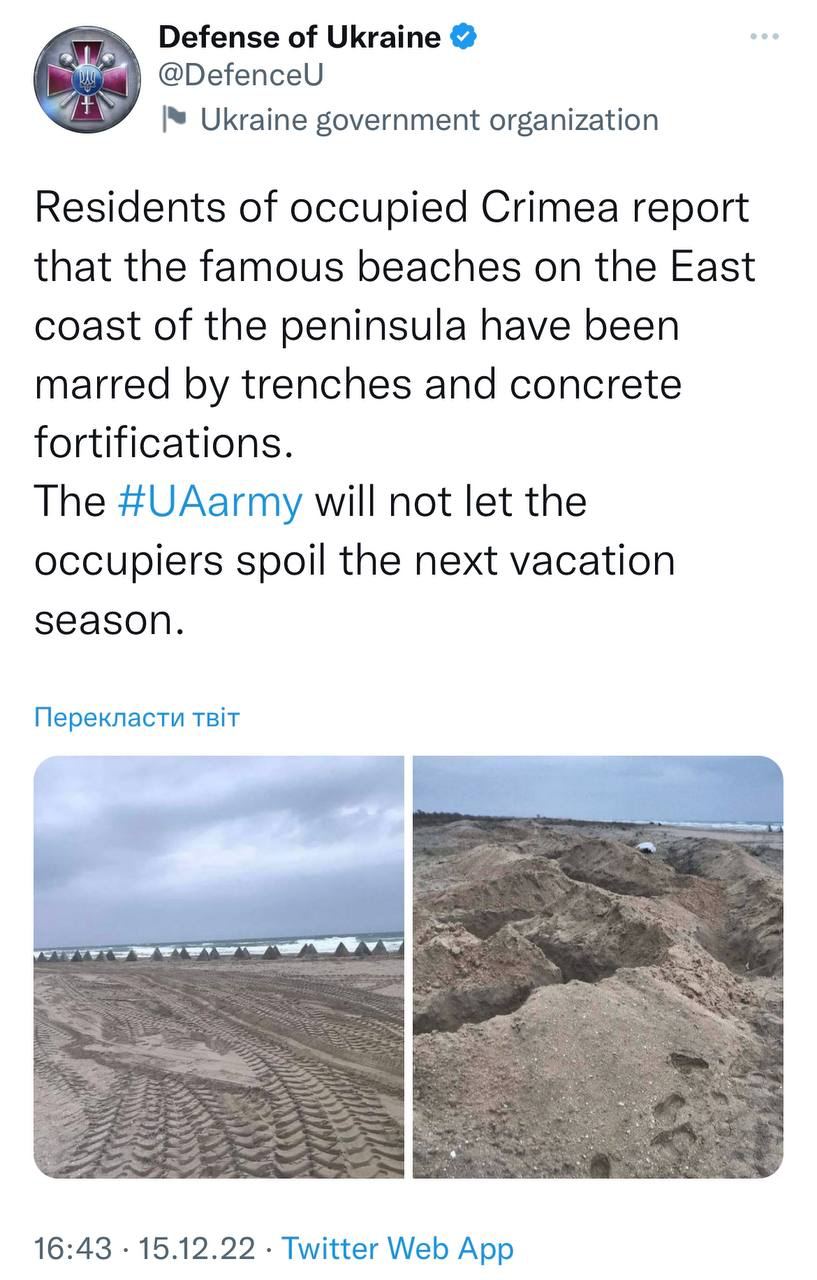Open the Twitter Web App source link
The height and width of the screenshot is (1280, 817).
pyautogui.click(x=397, y=1248)
